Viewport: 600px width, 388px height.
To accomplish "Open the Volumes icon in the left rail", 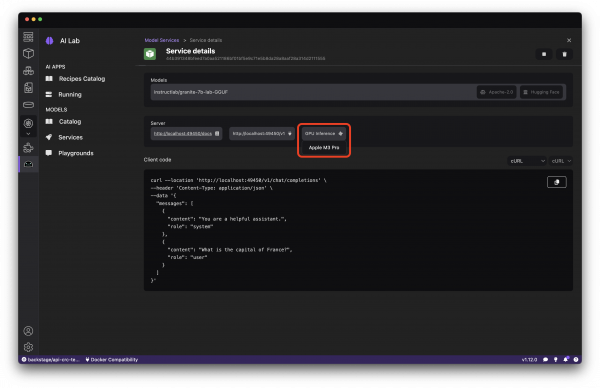I will 28,105.
